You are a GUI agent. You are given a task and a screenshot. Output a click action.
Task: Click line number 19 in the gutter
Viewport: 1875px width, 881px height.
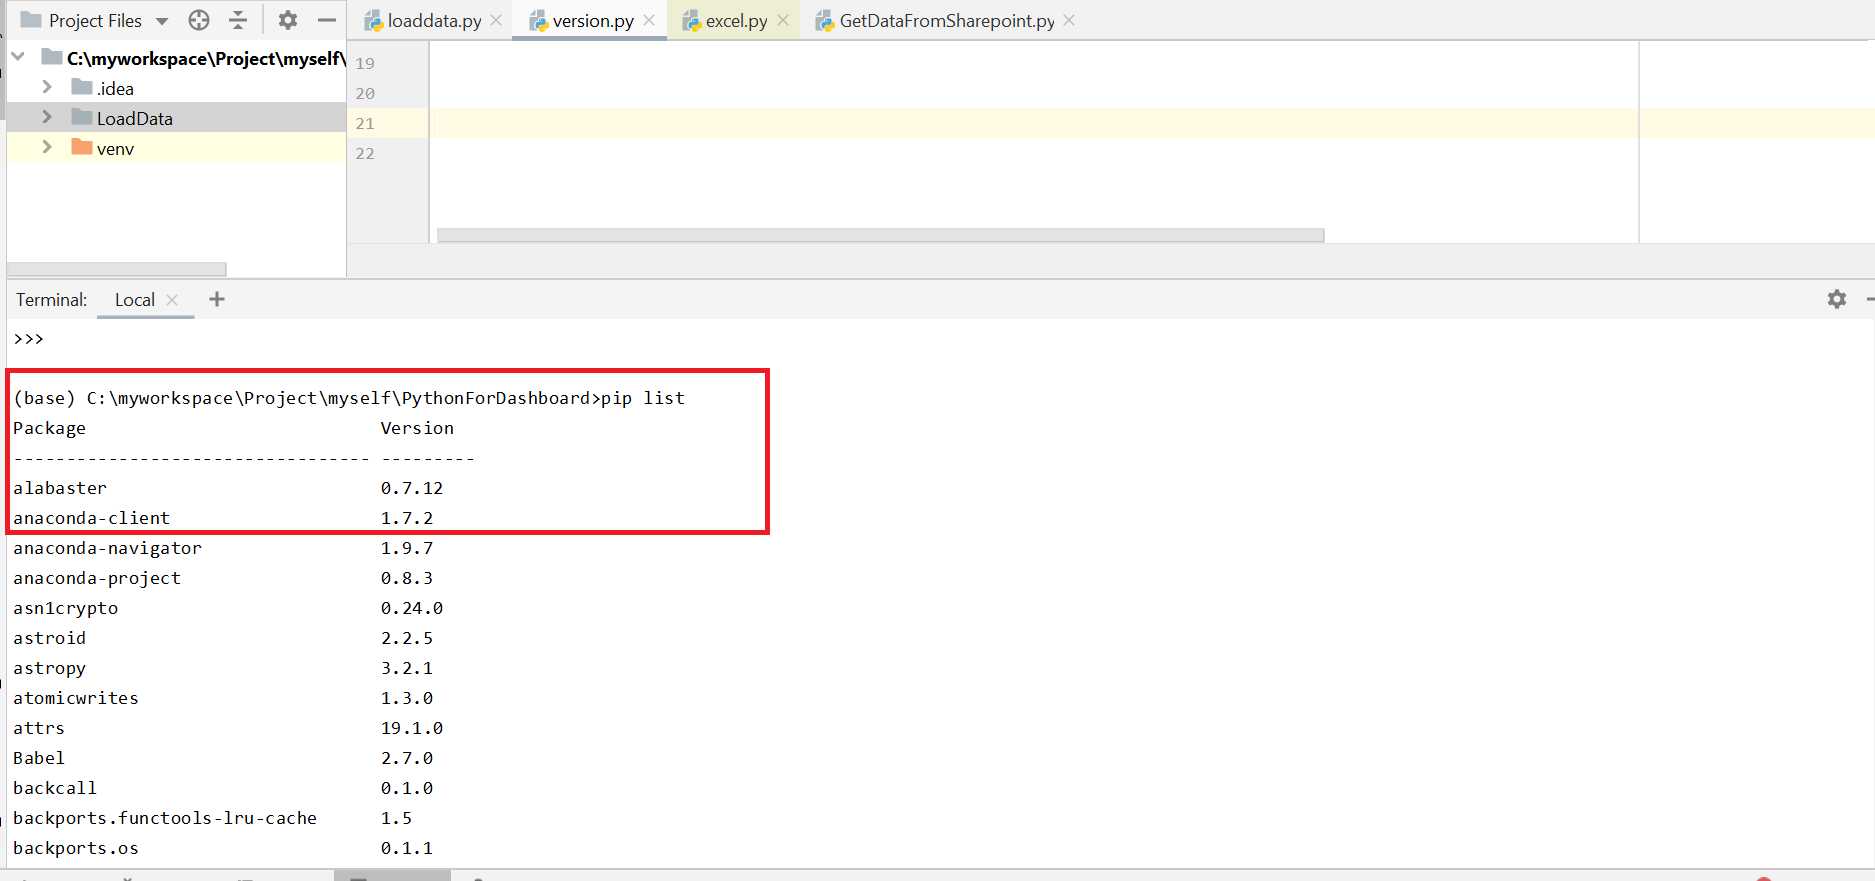365,64
